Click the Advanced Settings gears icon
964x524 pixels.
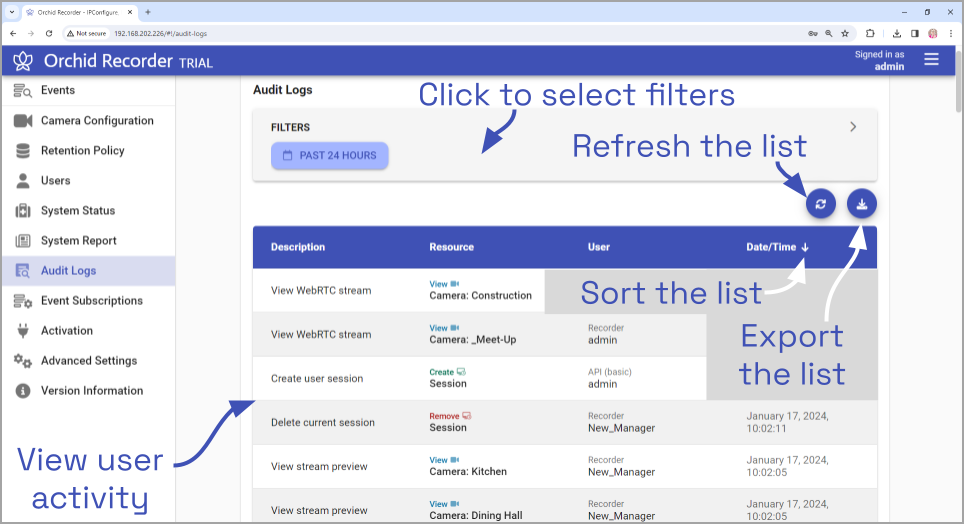click(x=23, y=361)
